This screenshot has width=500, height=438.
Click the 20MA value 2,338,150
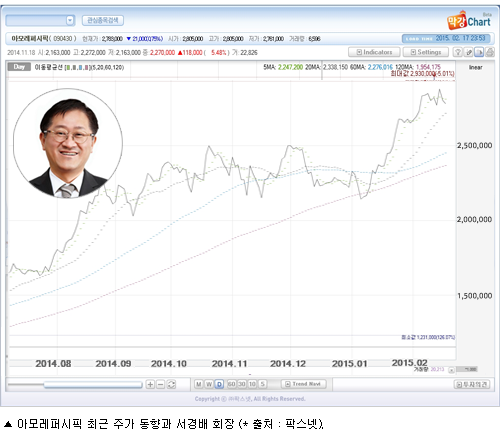(x=335, y=67)
